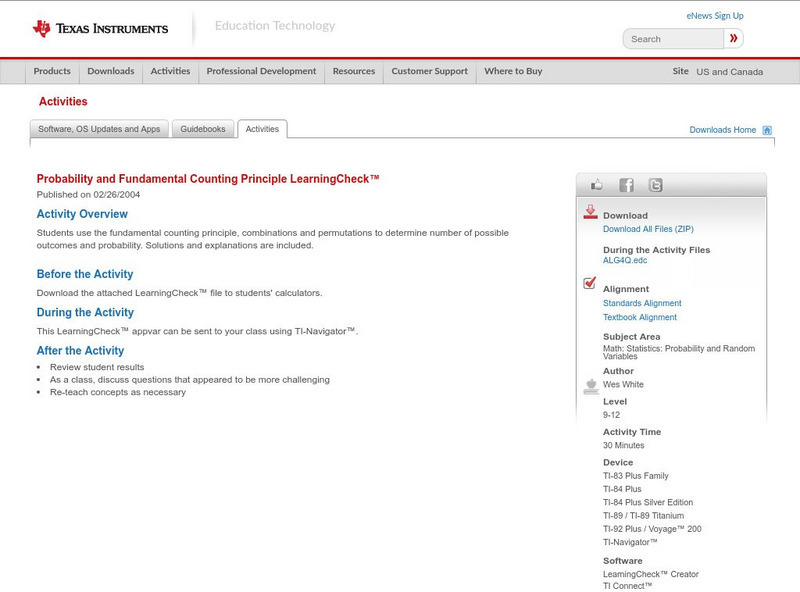The width and height of the screenshot is (800, 592).
Task: Change site region US and Canada
Action: [x=730, y=72]
